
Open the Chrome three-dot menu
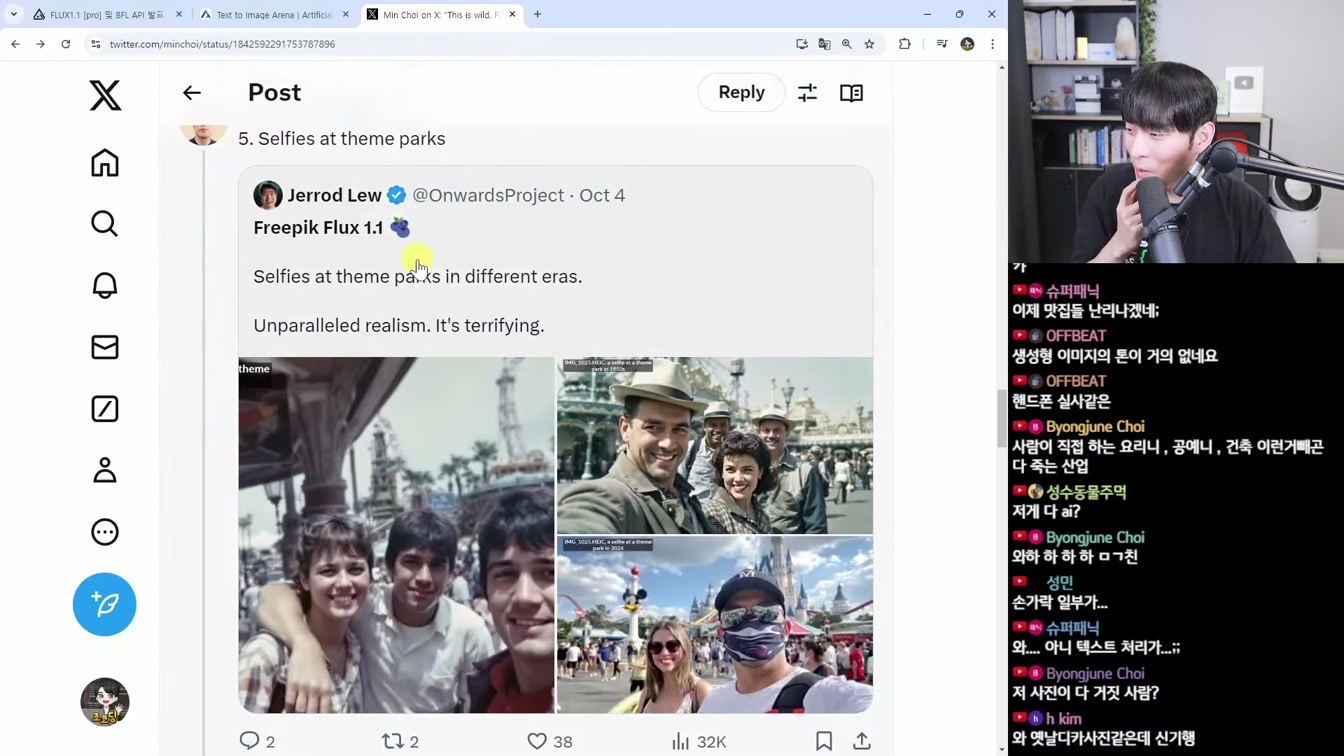tap(992, 44)
